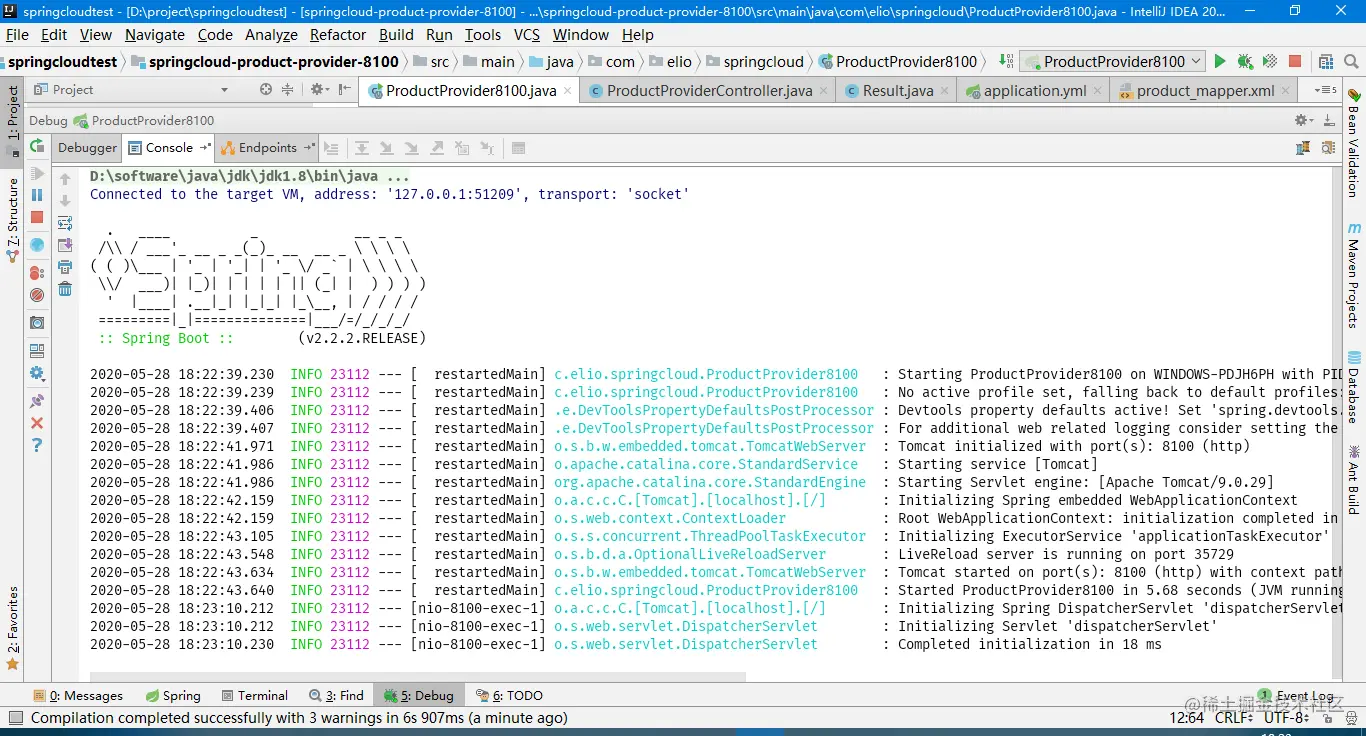Toggle the Database side panel
This screenshot has width=1366, height=736.
(1353, 388)
